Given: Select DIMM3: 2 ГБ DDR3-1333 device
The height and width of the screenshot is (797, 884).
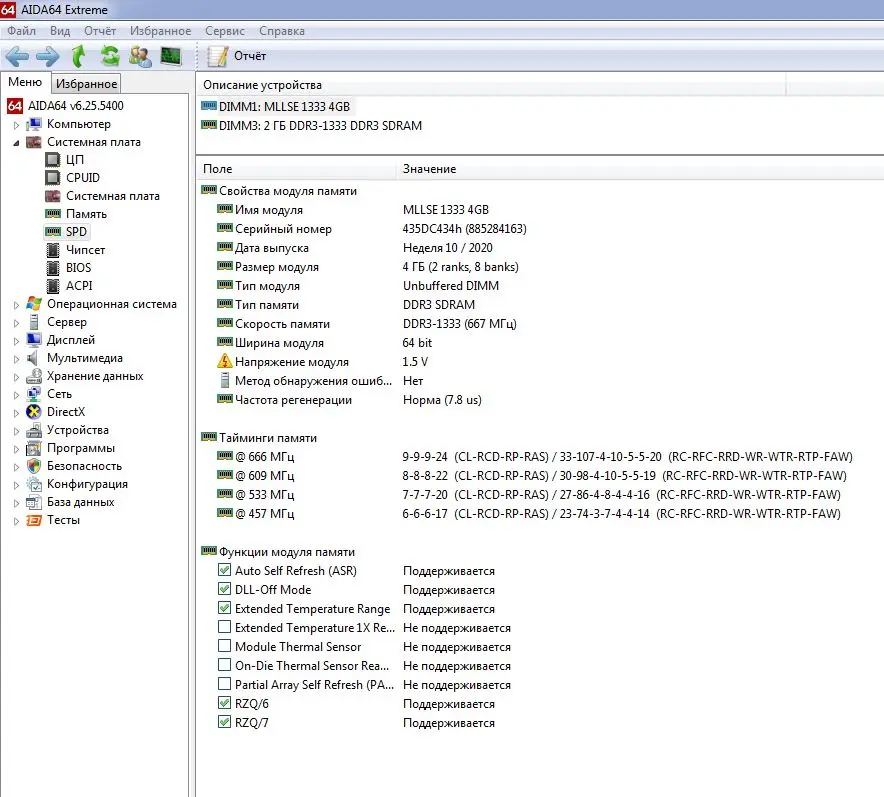Looking at the screenshot, I should click(x=312, y=125).
